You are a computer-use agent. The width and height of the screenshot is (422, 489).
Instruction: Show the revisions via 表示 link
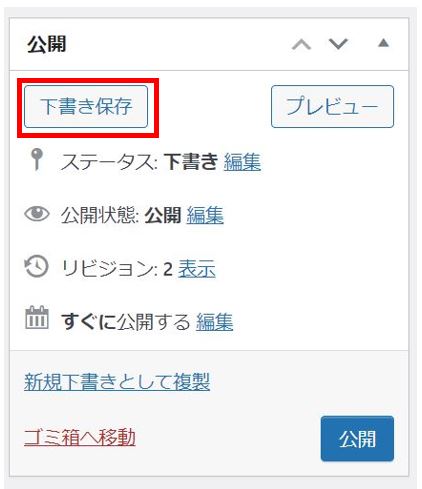click(197, 269)
